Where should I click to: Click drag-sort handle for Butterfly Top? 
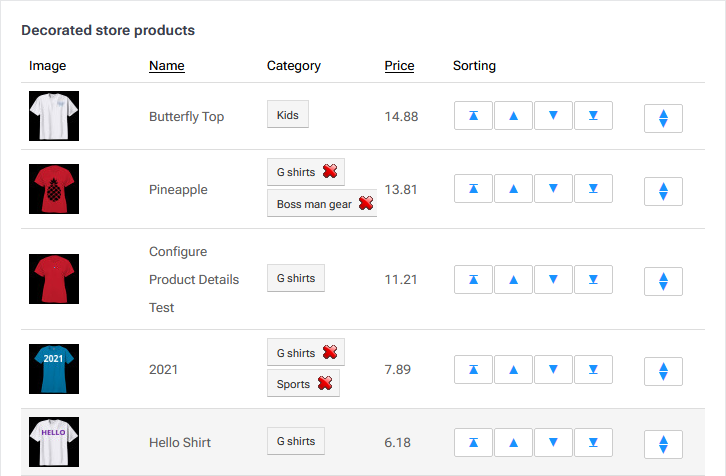click(x=663, y=118)
